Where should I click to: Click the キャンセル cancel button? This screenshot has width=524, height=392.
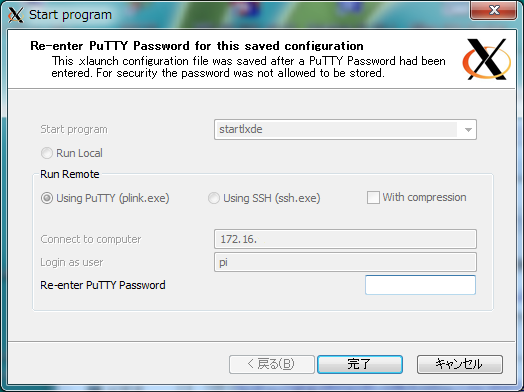[x=460, y=364]
